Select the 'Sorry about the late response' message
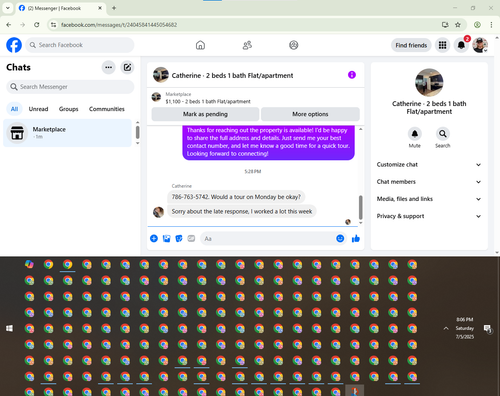This screenshot has height=396, width=500. pyautogui.click(x=242, y=211)
